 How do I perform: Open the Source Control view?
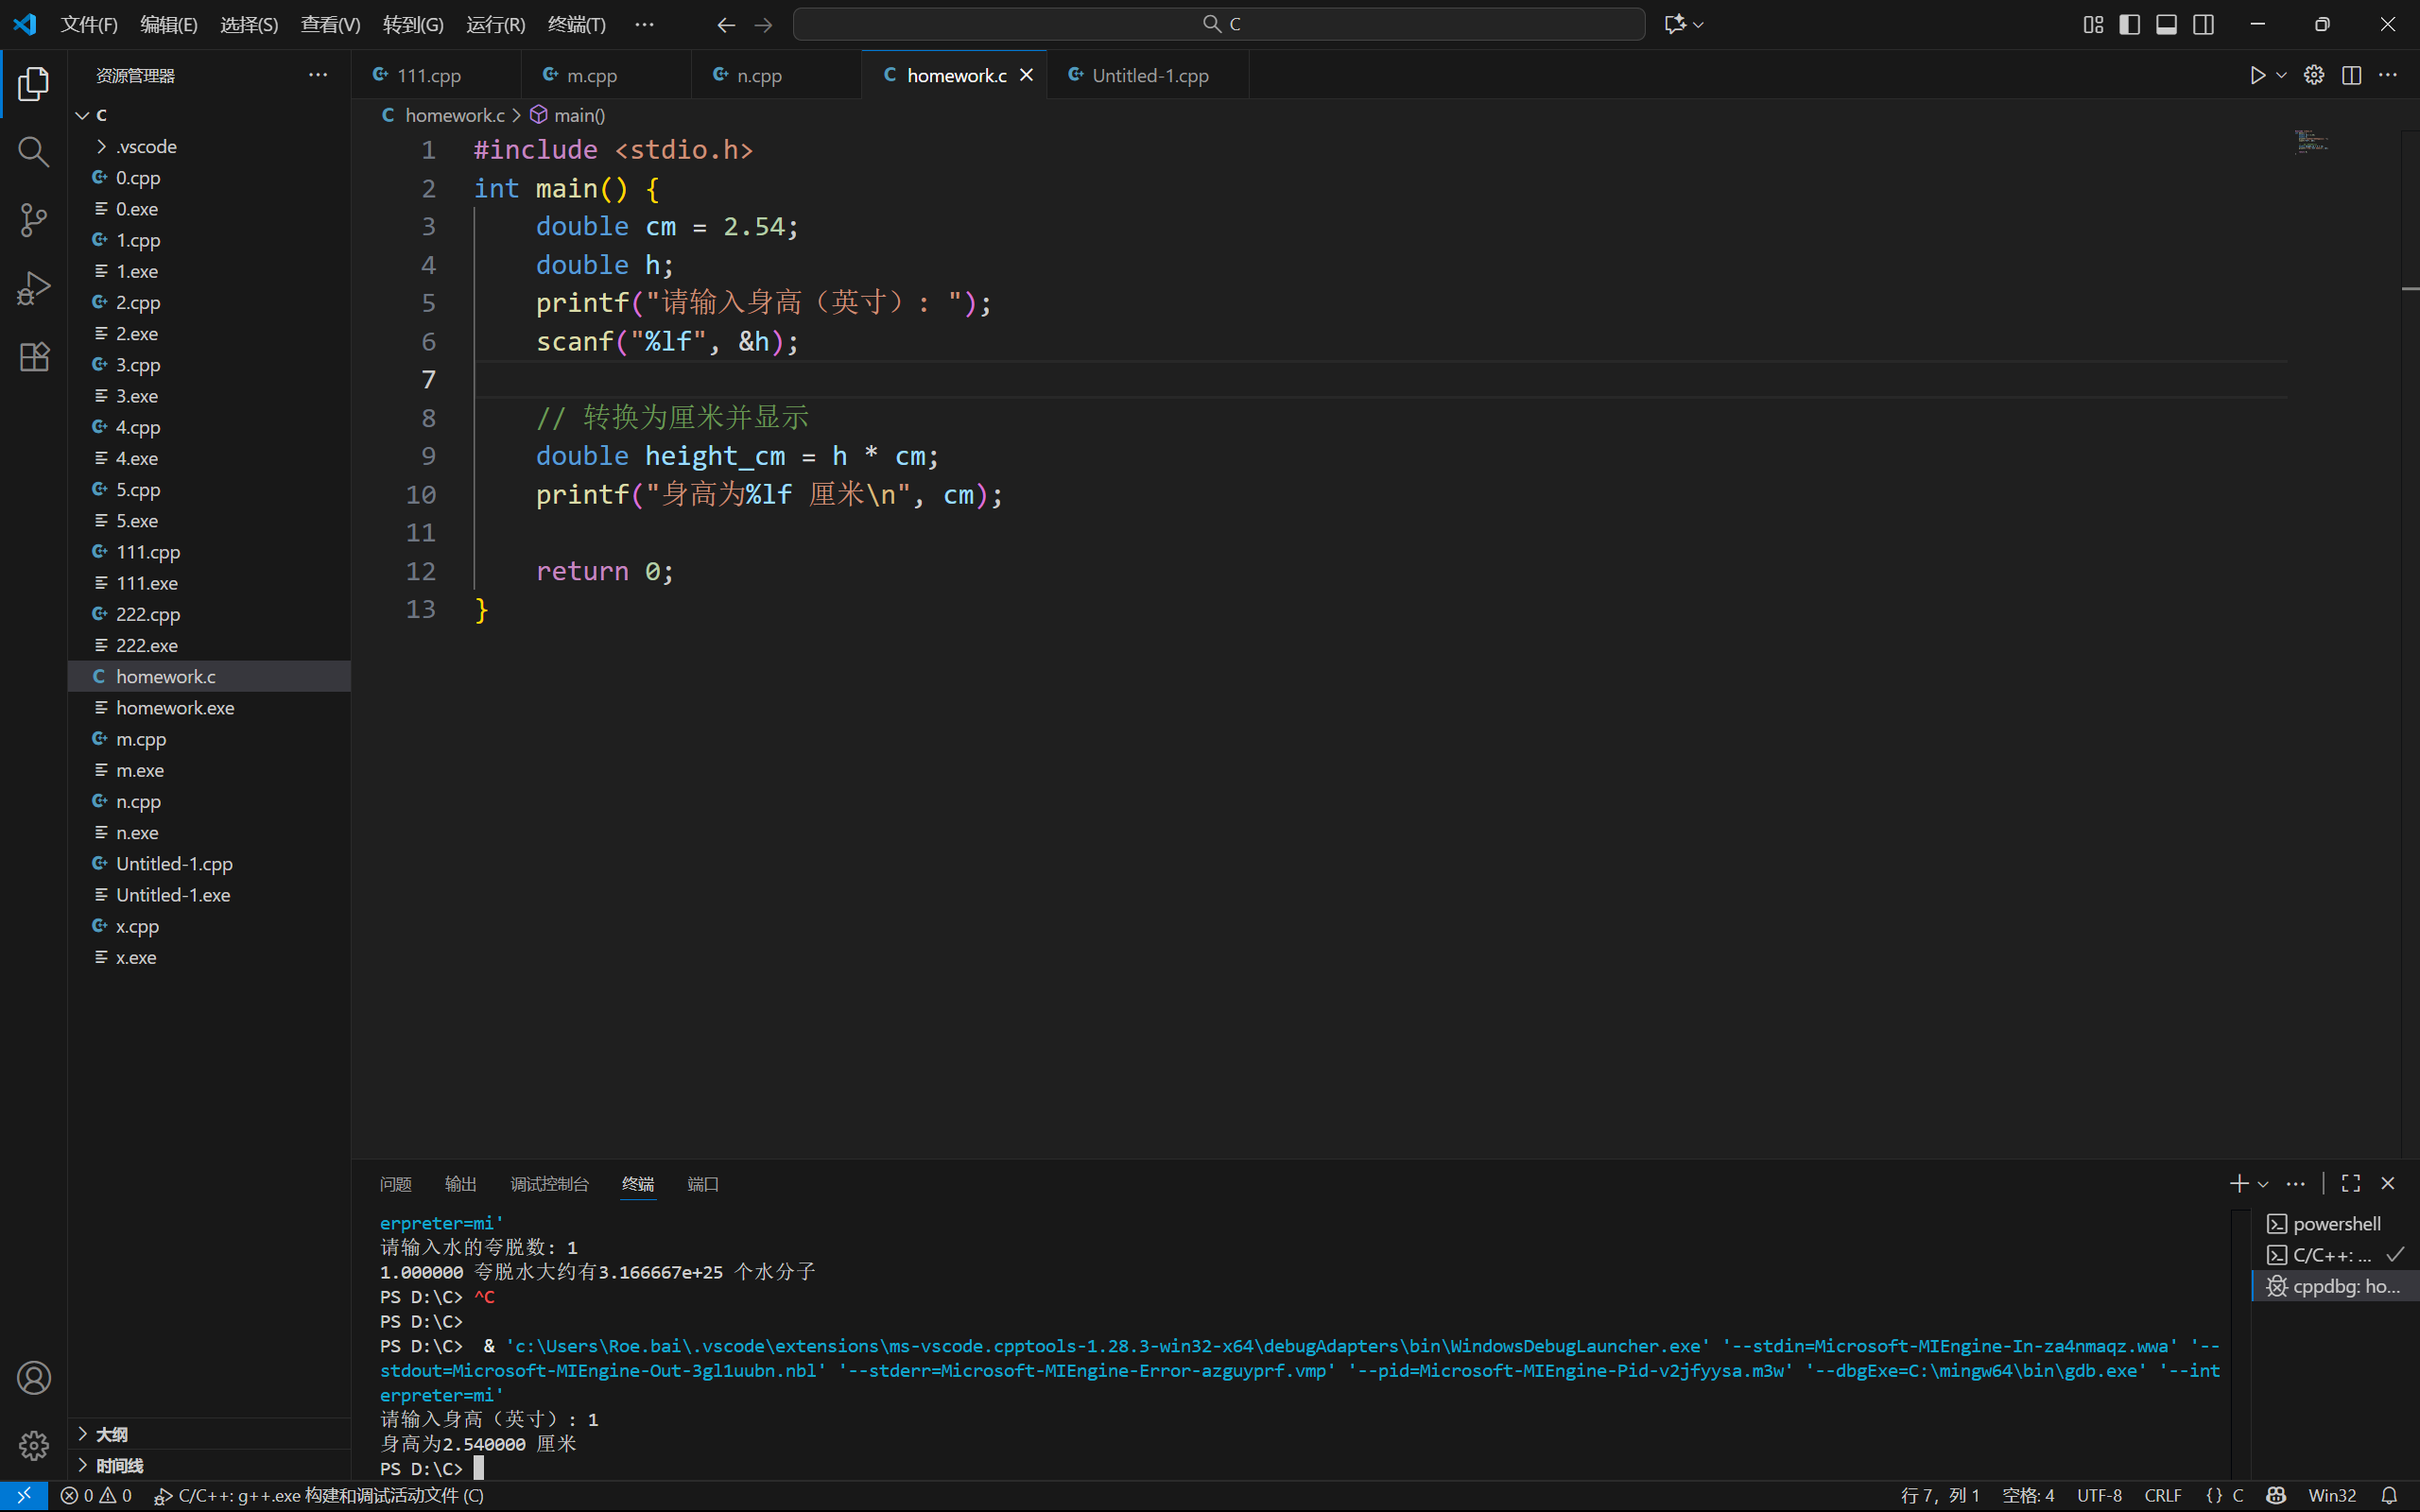[33, 220]
